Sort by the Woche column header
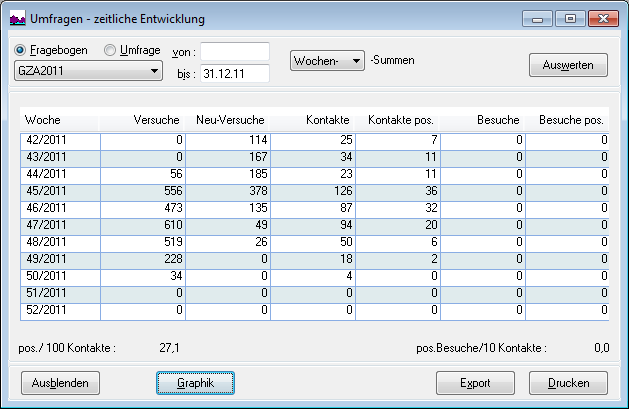The width and height of the screenshot is (629, 409). coord(59,120)
